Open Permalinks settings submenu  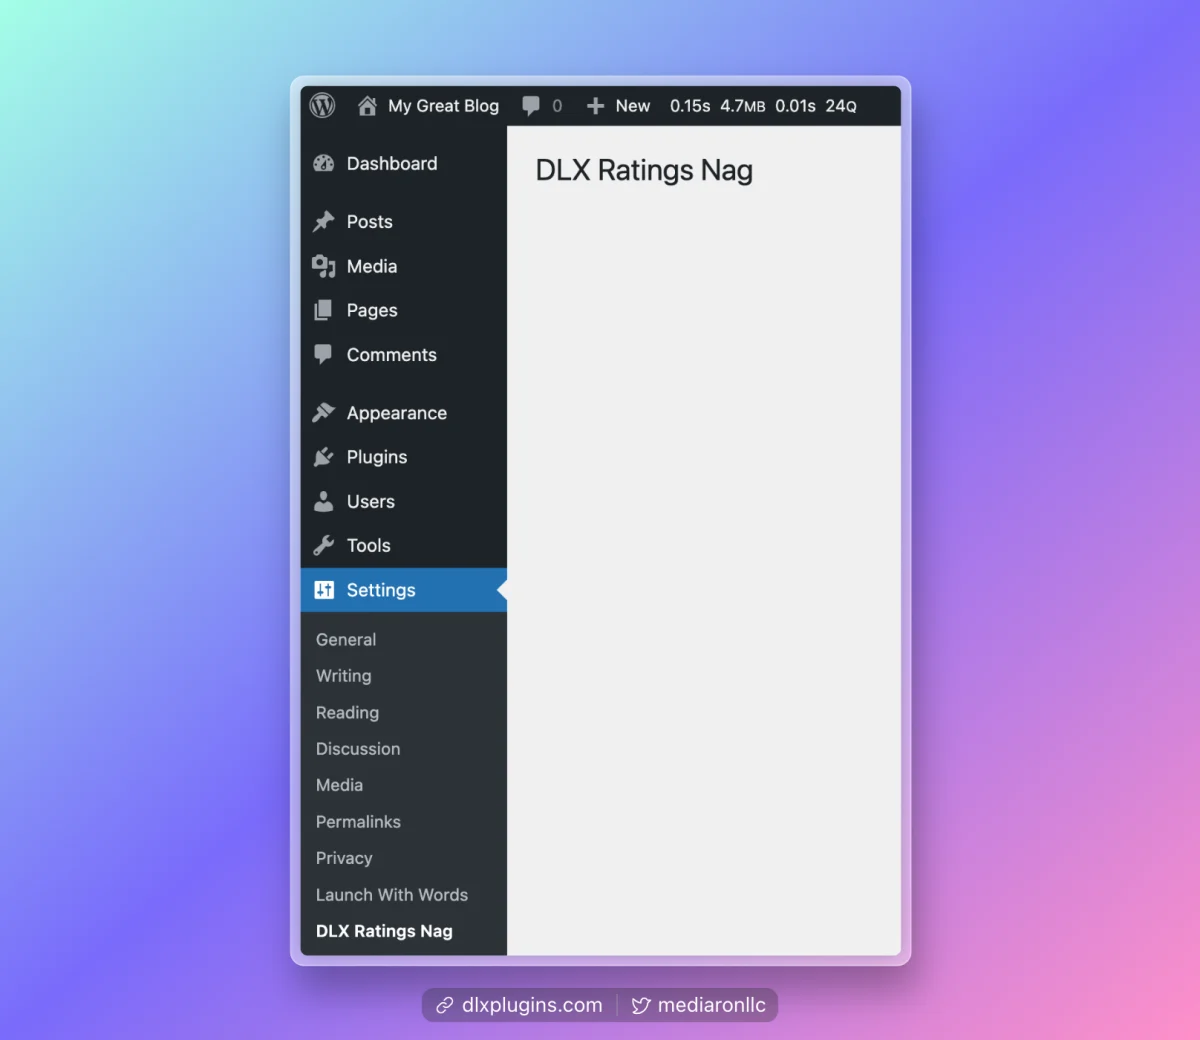[x=358, y=822]
